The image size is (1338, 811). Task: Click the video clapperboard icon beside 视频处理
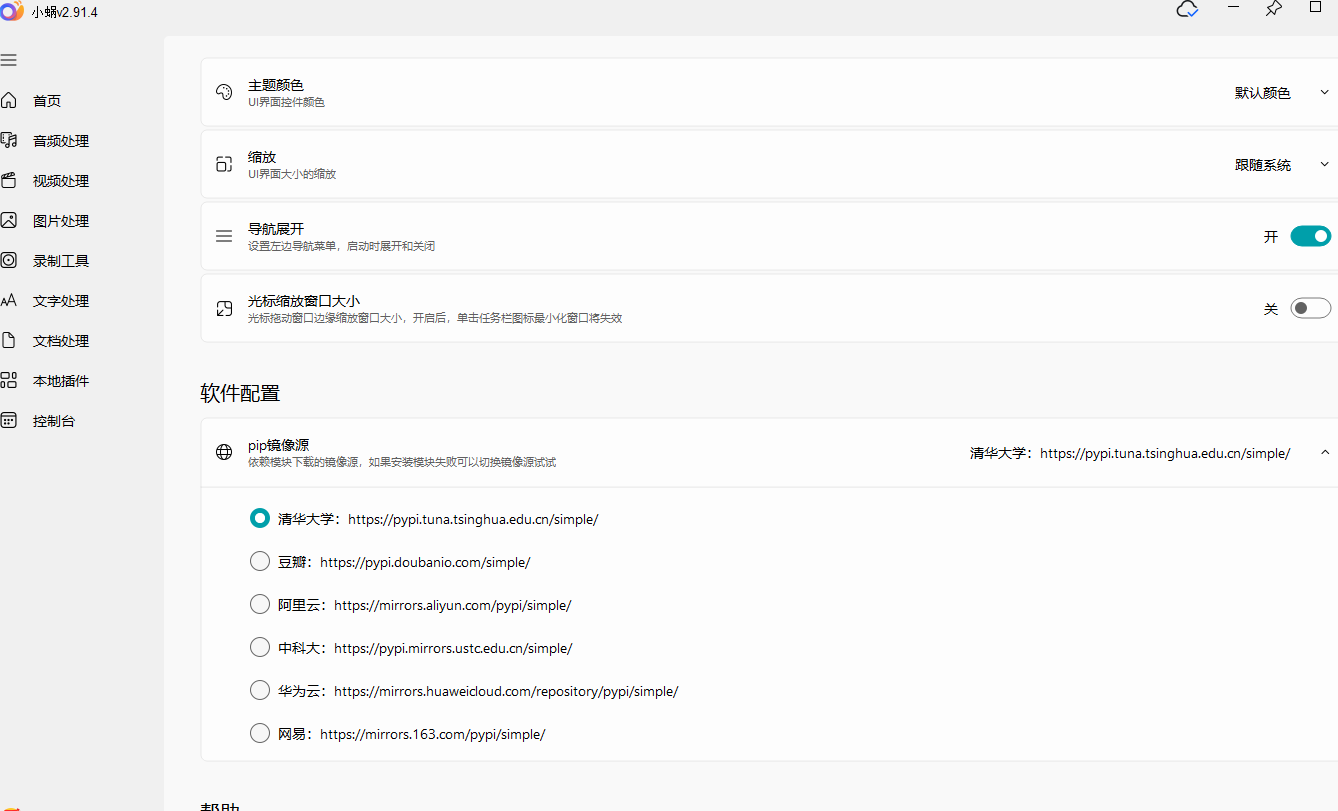pos(9,181)
